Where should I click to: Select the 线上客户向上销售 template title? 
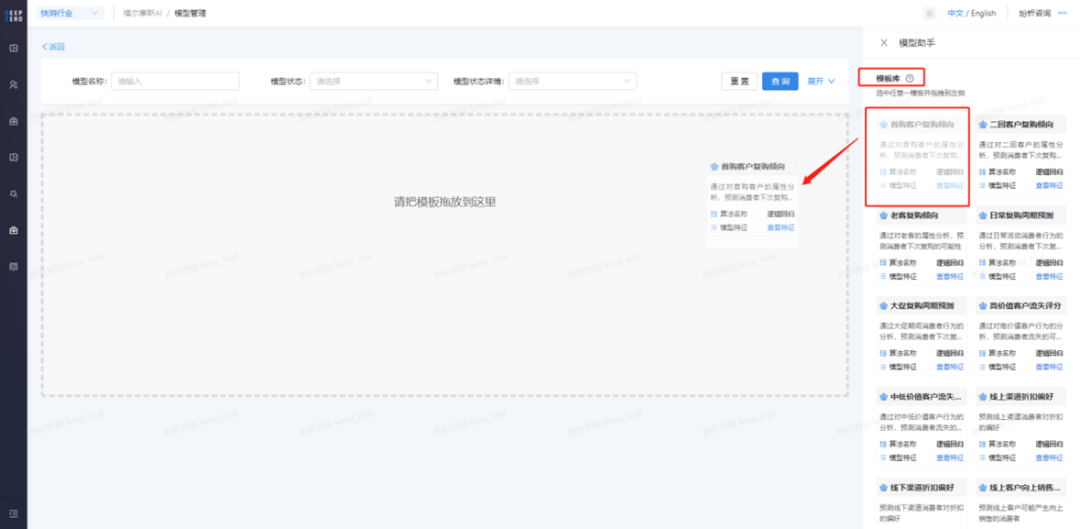(x=1026, y=488)
